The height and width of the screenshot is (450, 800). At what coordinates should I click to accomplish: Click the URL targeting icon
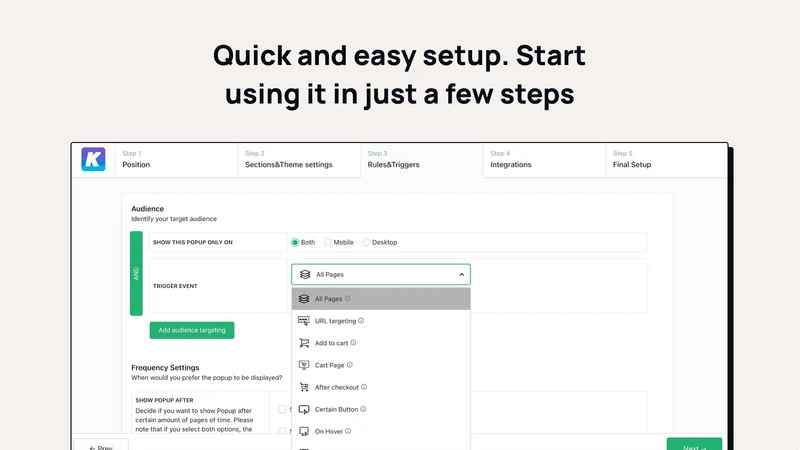pyautogui.click(x=304, y=321)
